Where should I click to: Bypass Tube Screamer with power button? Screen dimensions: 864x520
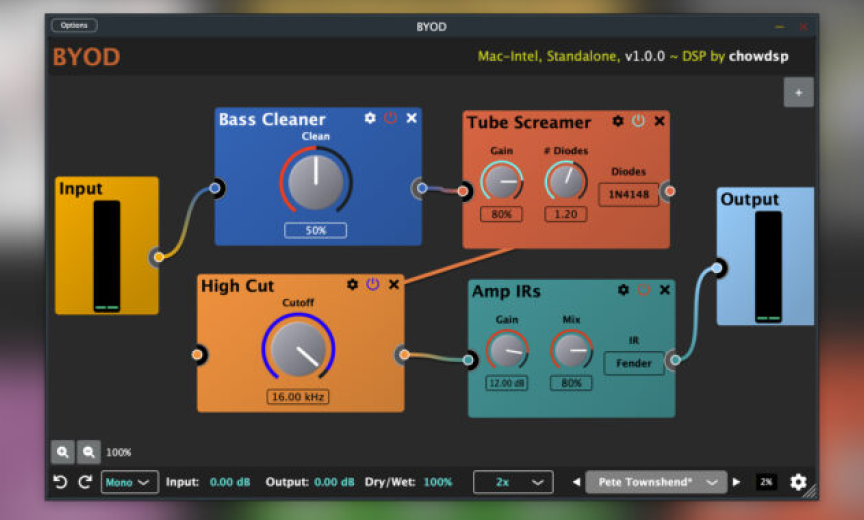pyautogui.click(x=638, y=121)
